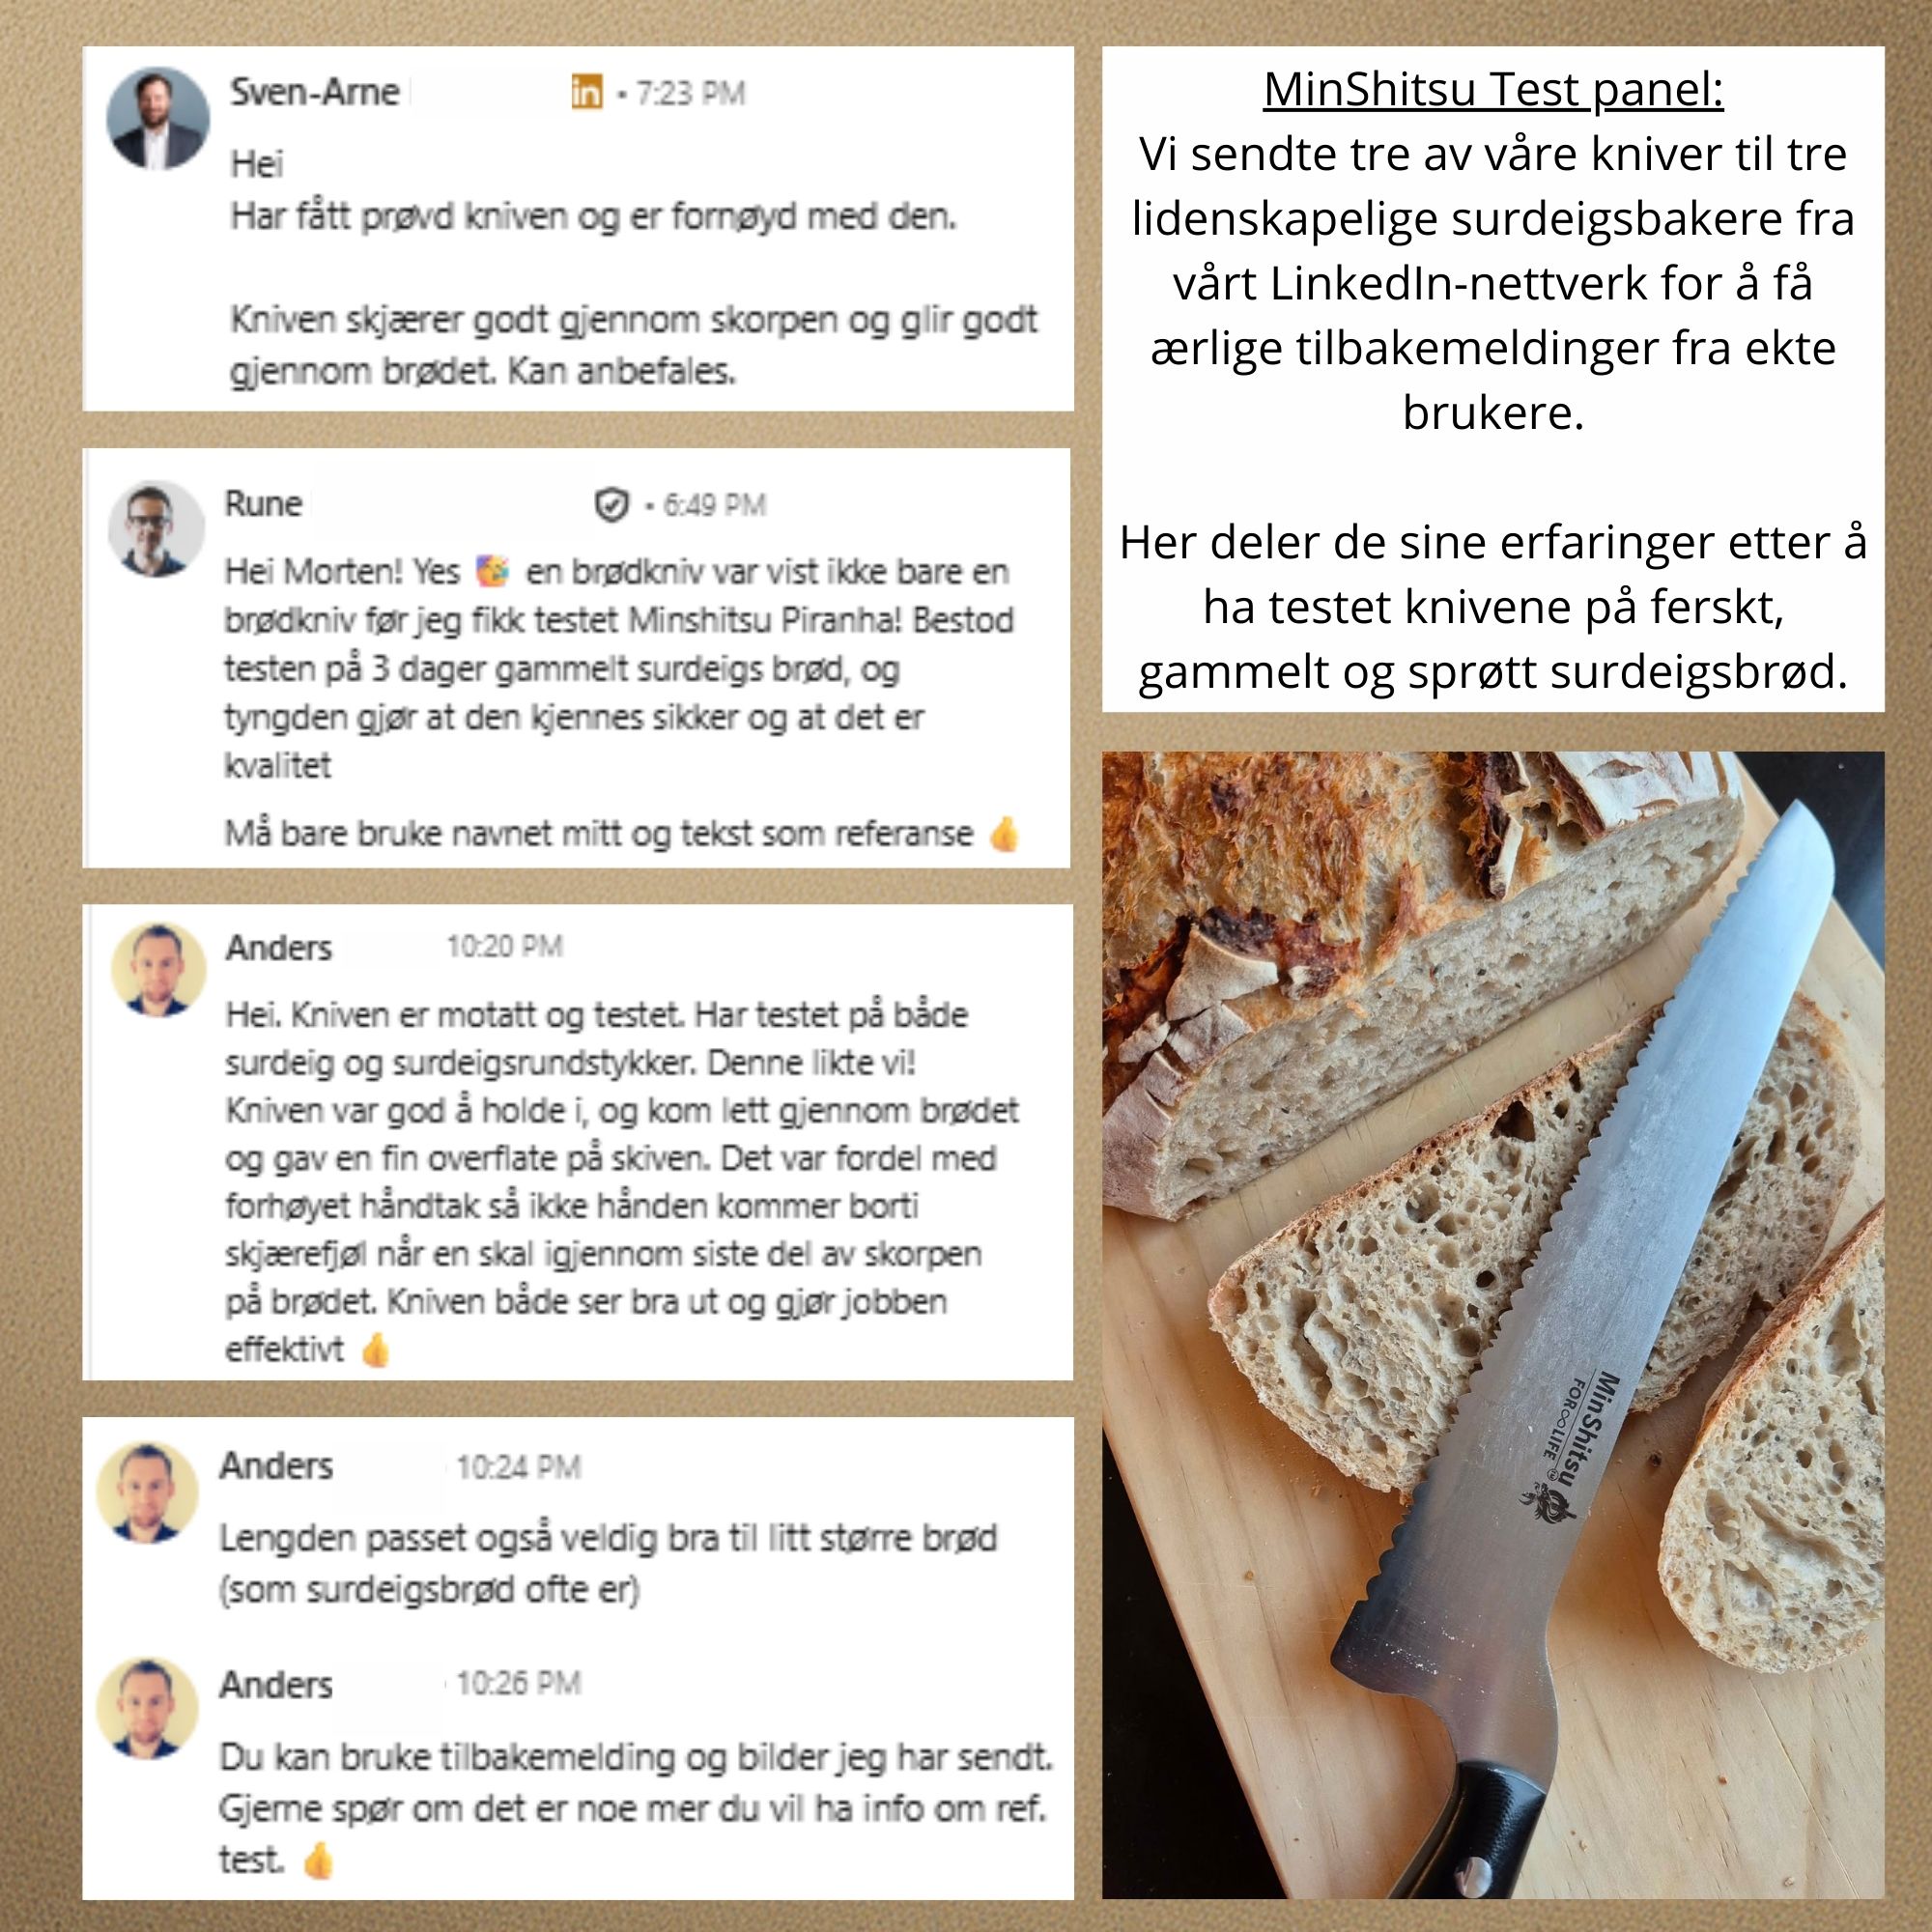Click the 6:49 PM timestamp
Image resolution: width=1932 pixels, height=1932 pixels.
[x=714, y=505]
